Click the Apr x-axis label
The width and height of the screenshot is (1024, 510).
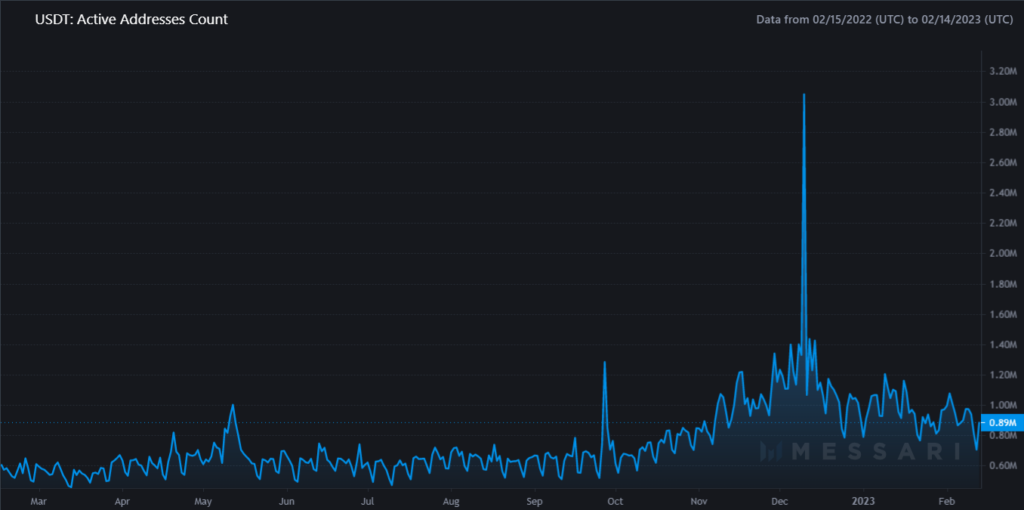click(121, 502)
